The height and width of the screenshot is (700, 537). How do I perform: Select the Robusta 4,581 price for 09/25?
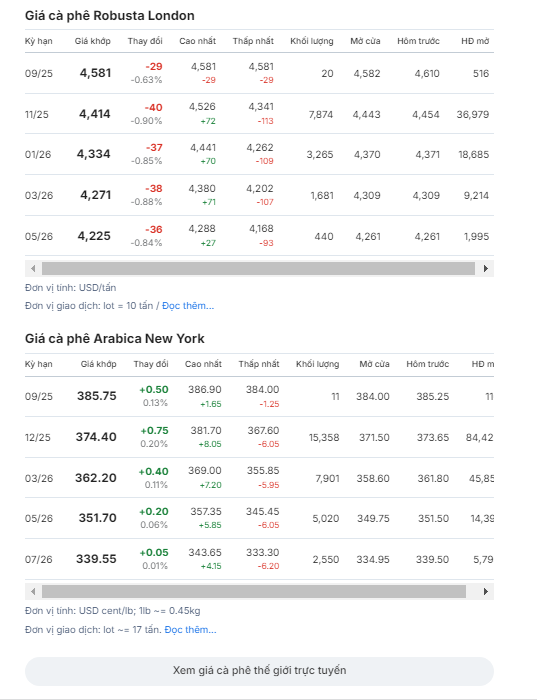pos(96,73)
